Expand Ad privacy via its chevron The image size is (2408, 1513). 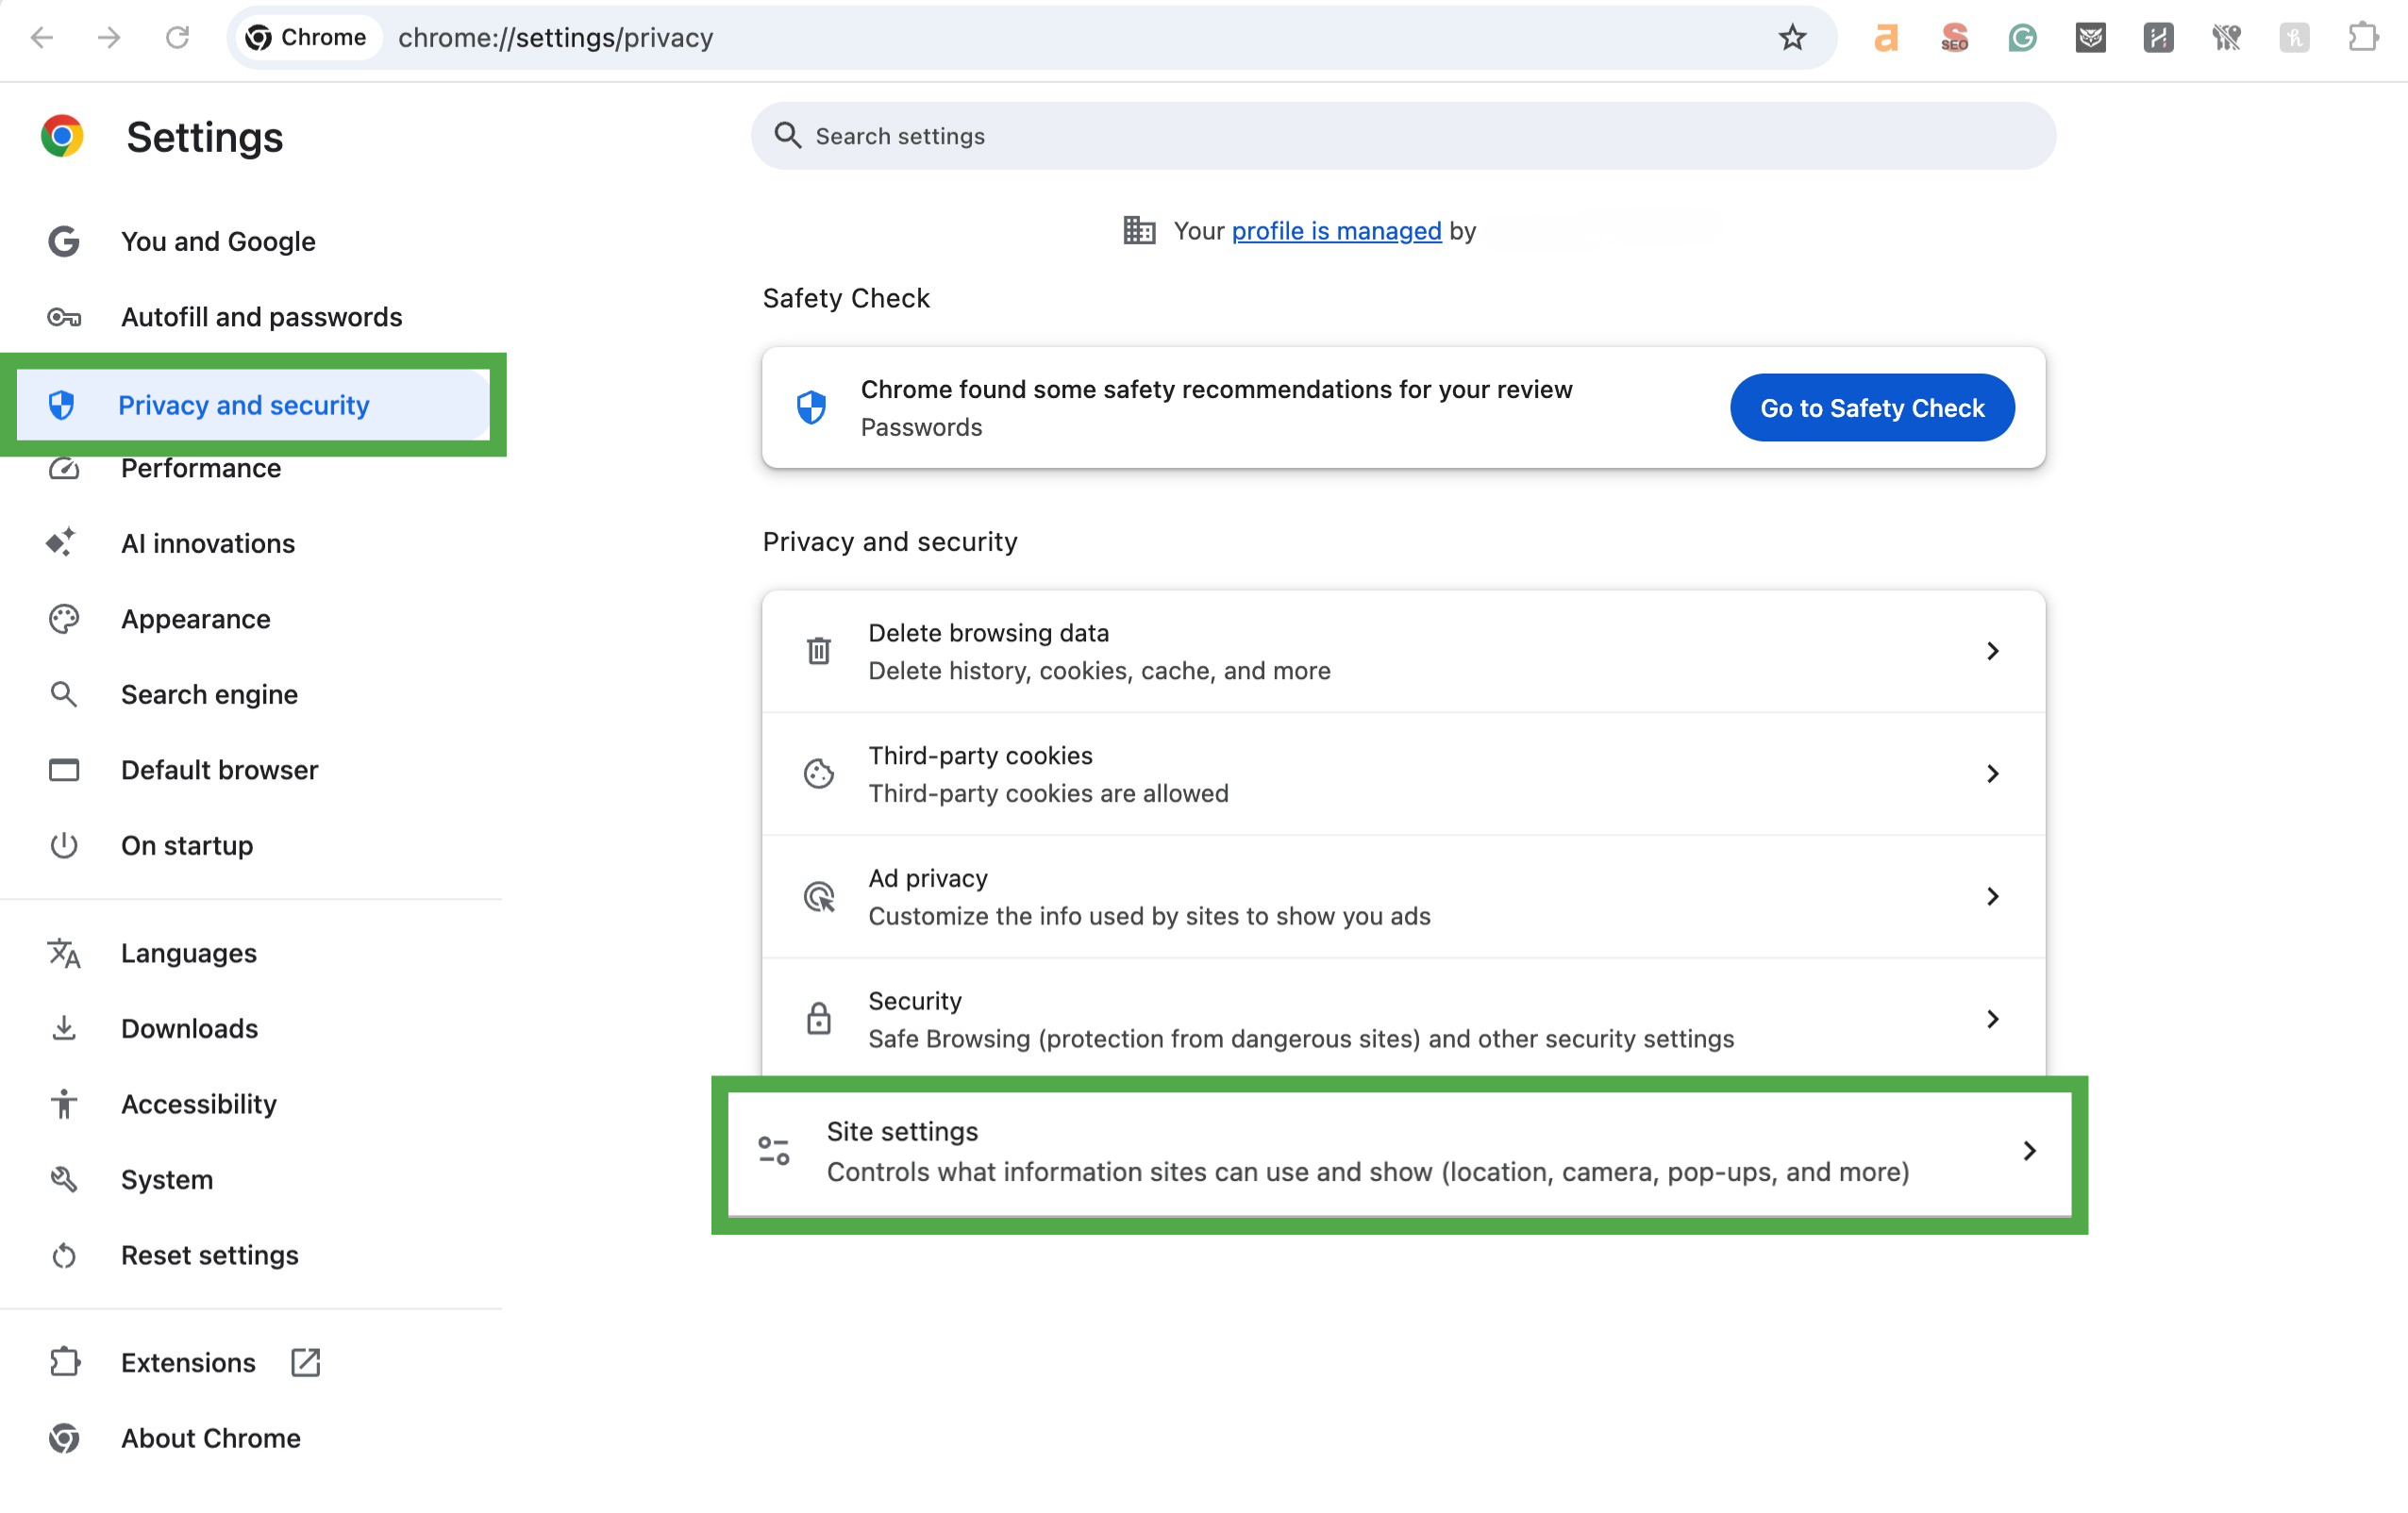pos(1993,897)
